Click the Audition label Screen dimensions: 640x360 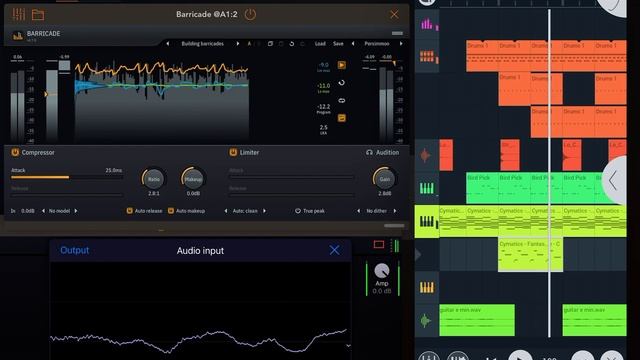tap(387, 152)
